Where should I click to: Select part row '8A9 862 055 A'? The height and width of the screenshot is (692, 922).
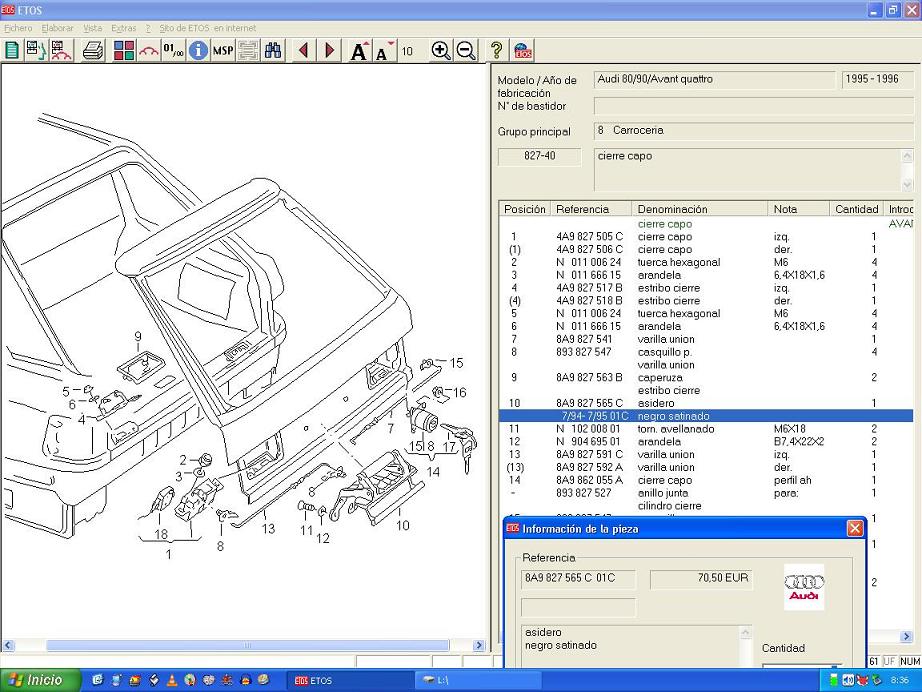tap(706, 480)
